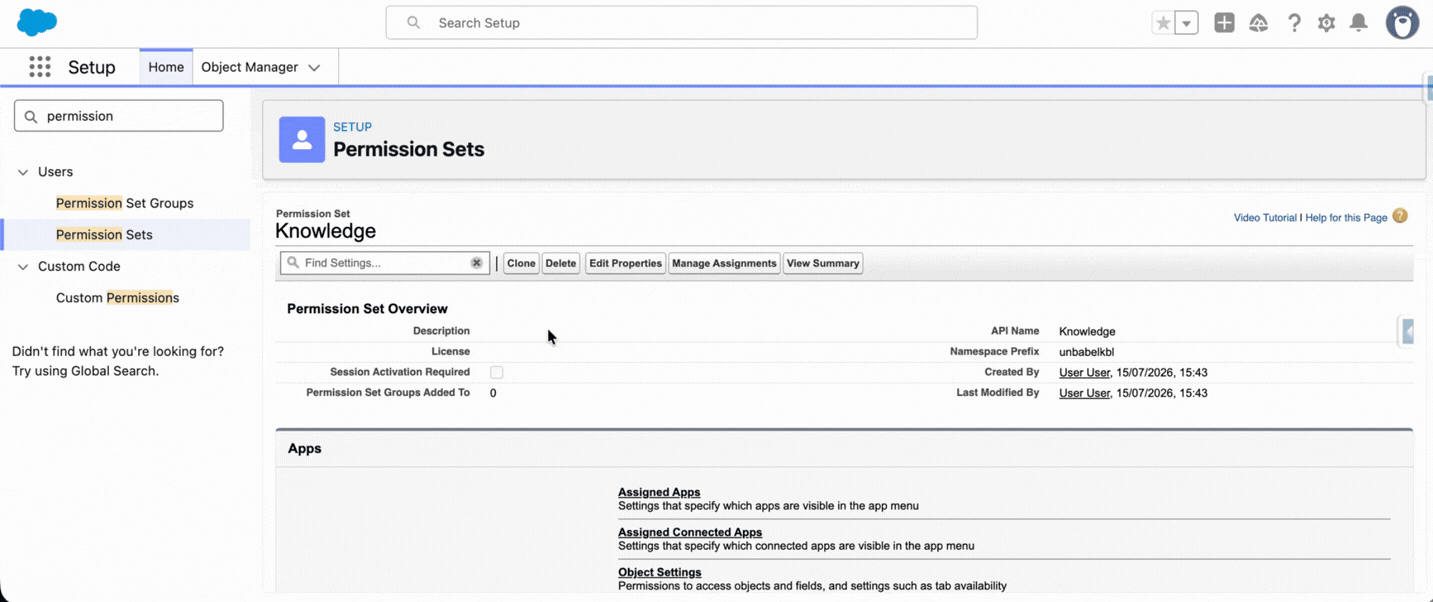Click the Apps section heading
1433x602 pixels.
(305, 449)
